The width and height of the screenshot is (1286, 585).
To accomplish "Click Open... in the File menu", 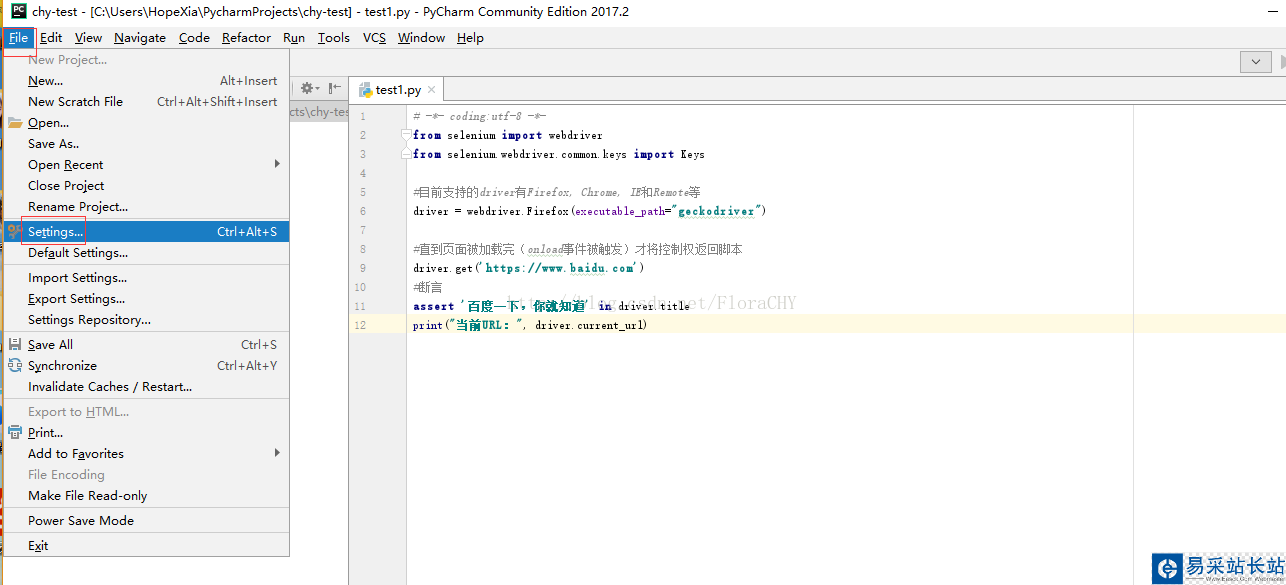I will coord(146,123).
